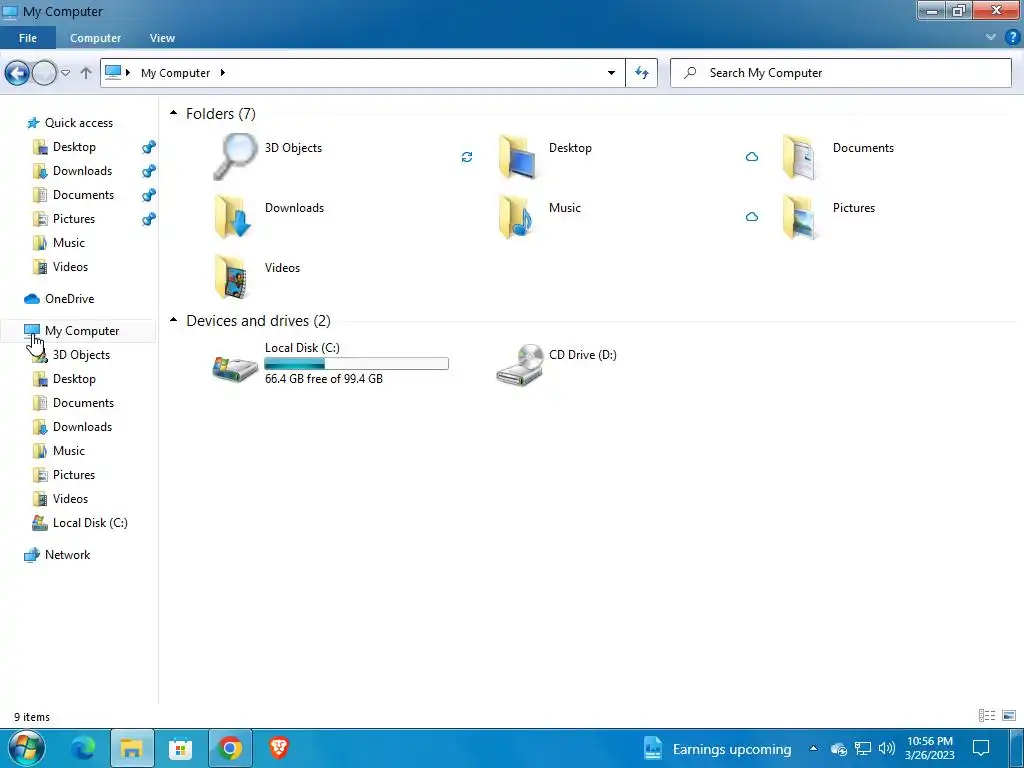1024x768 pixels.
Task: Open the network tray icon
Action: [863, 748]
